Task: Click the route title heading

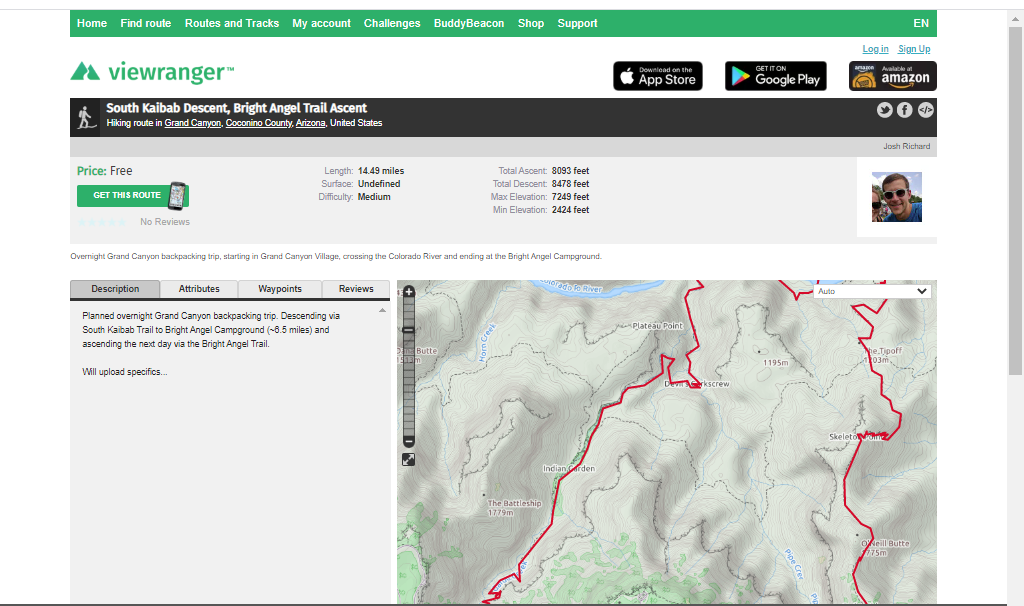Action: point(236,108)
